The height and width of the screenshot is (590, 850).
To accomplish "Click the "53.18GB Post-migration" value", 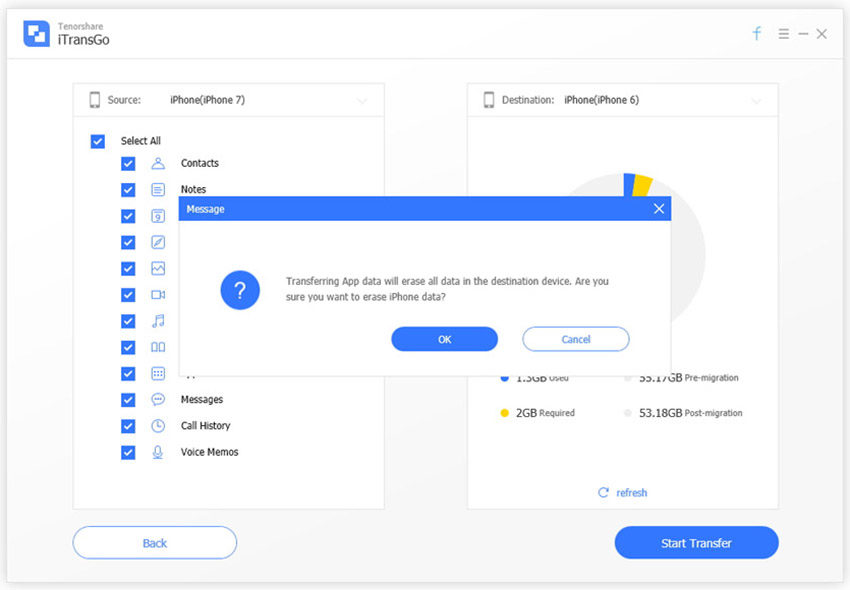I will (691, 413).
